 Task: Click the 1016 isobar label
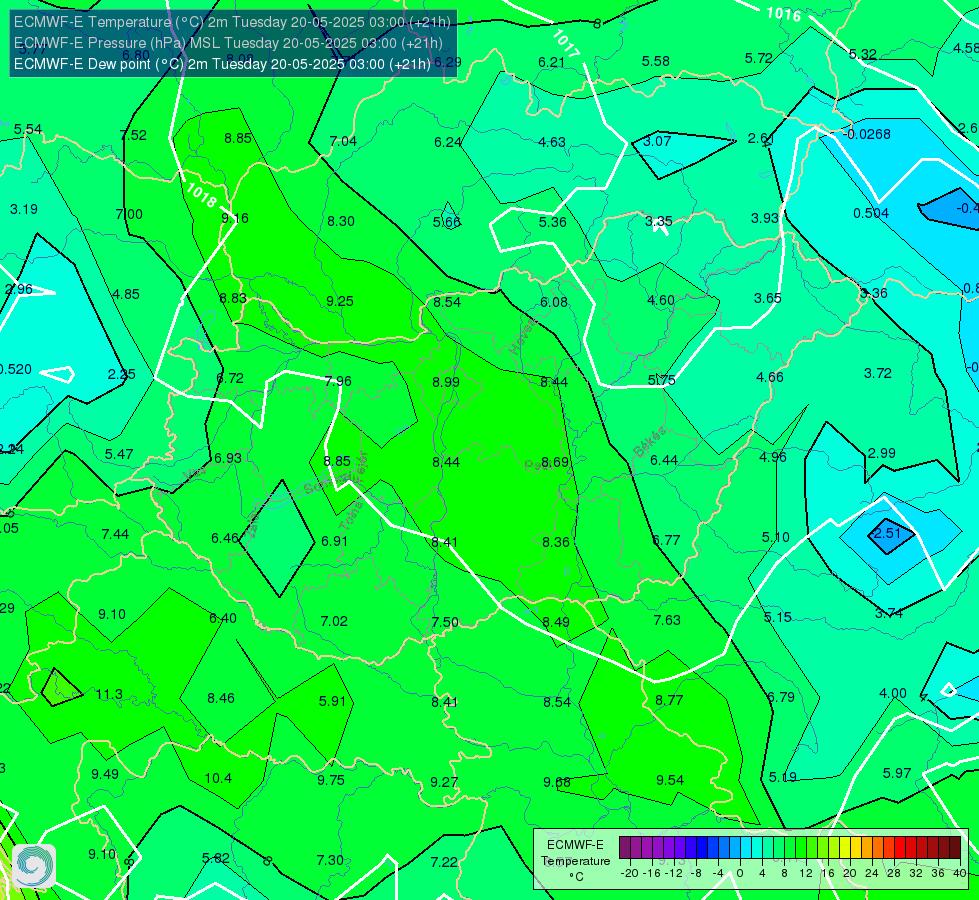tap(784, 14)
